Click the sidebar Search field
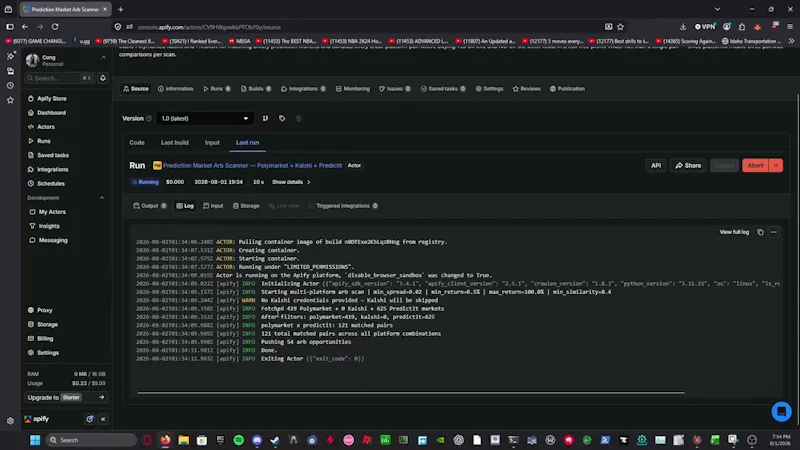 click(60, 78)
